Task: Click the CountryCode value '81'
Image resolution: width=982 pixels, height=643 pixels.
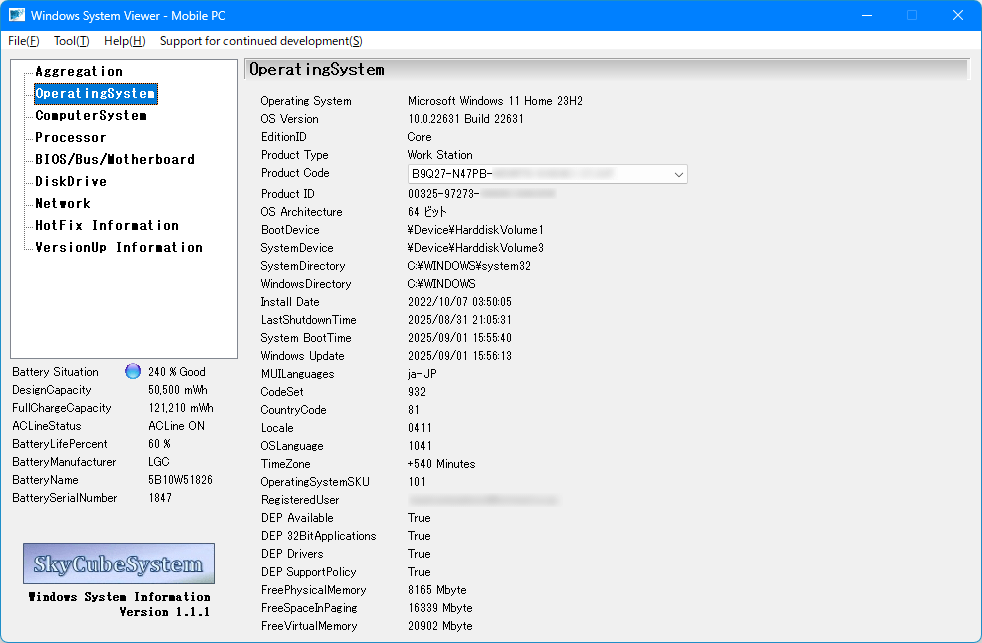Action: 414,410
